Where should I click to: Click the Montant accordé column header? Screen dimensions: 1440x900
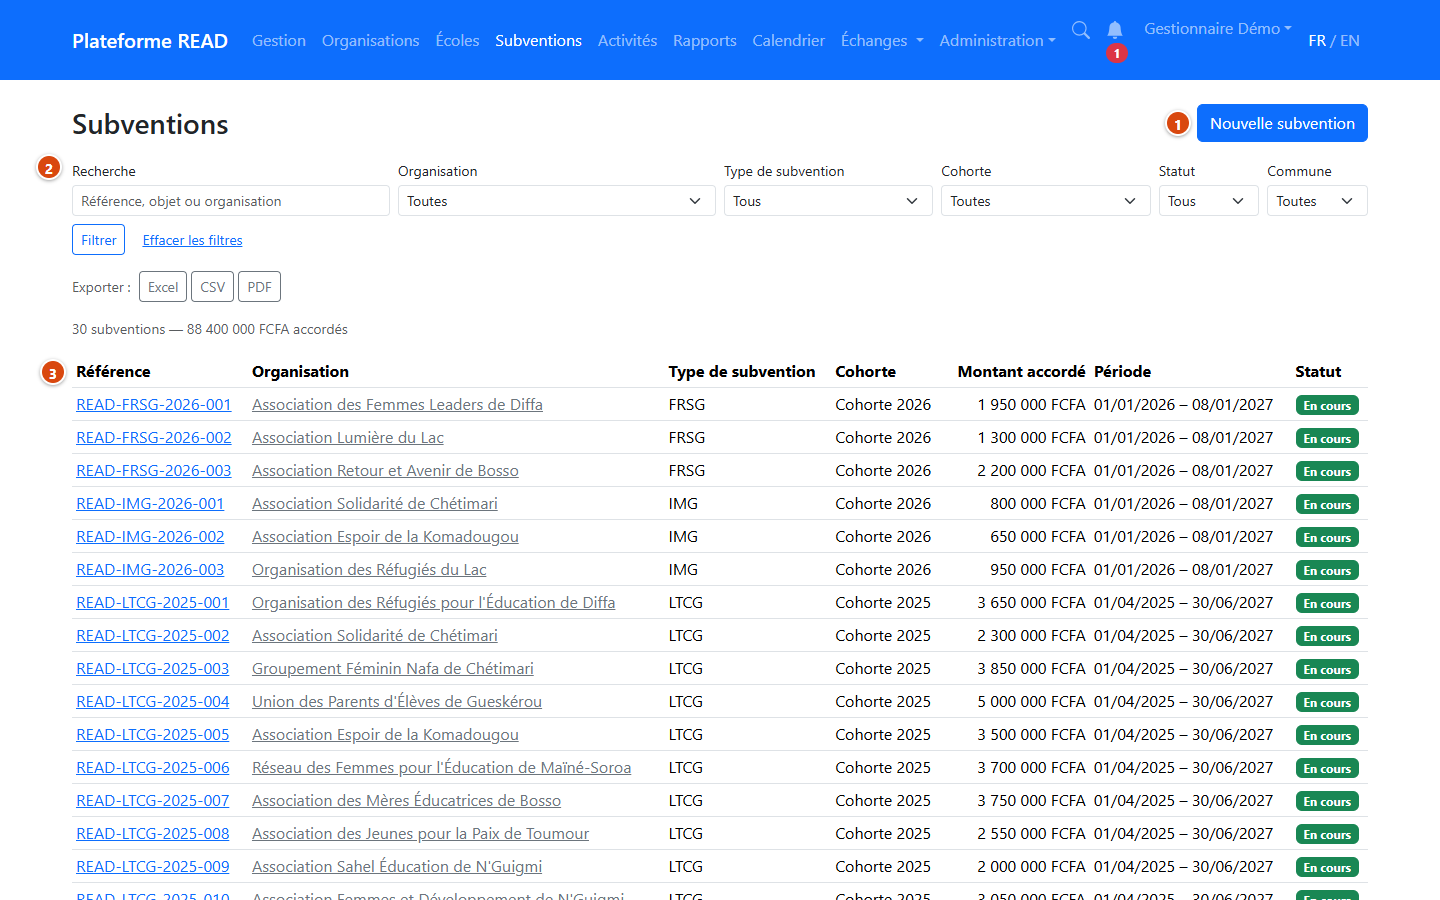coord(1021,371)
